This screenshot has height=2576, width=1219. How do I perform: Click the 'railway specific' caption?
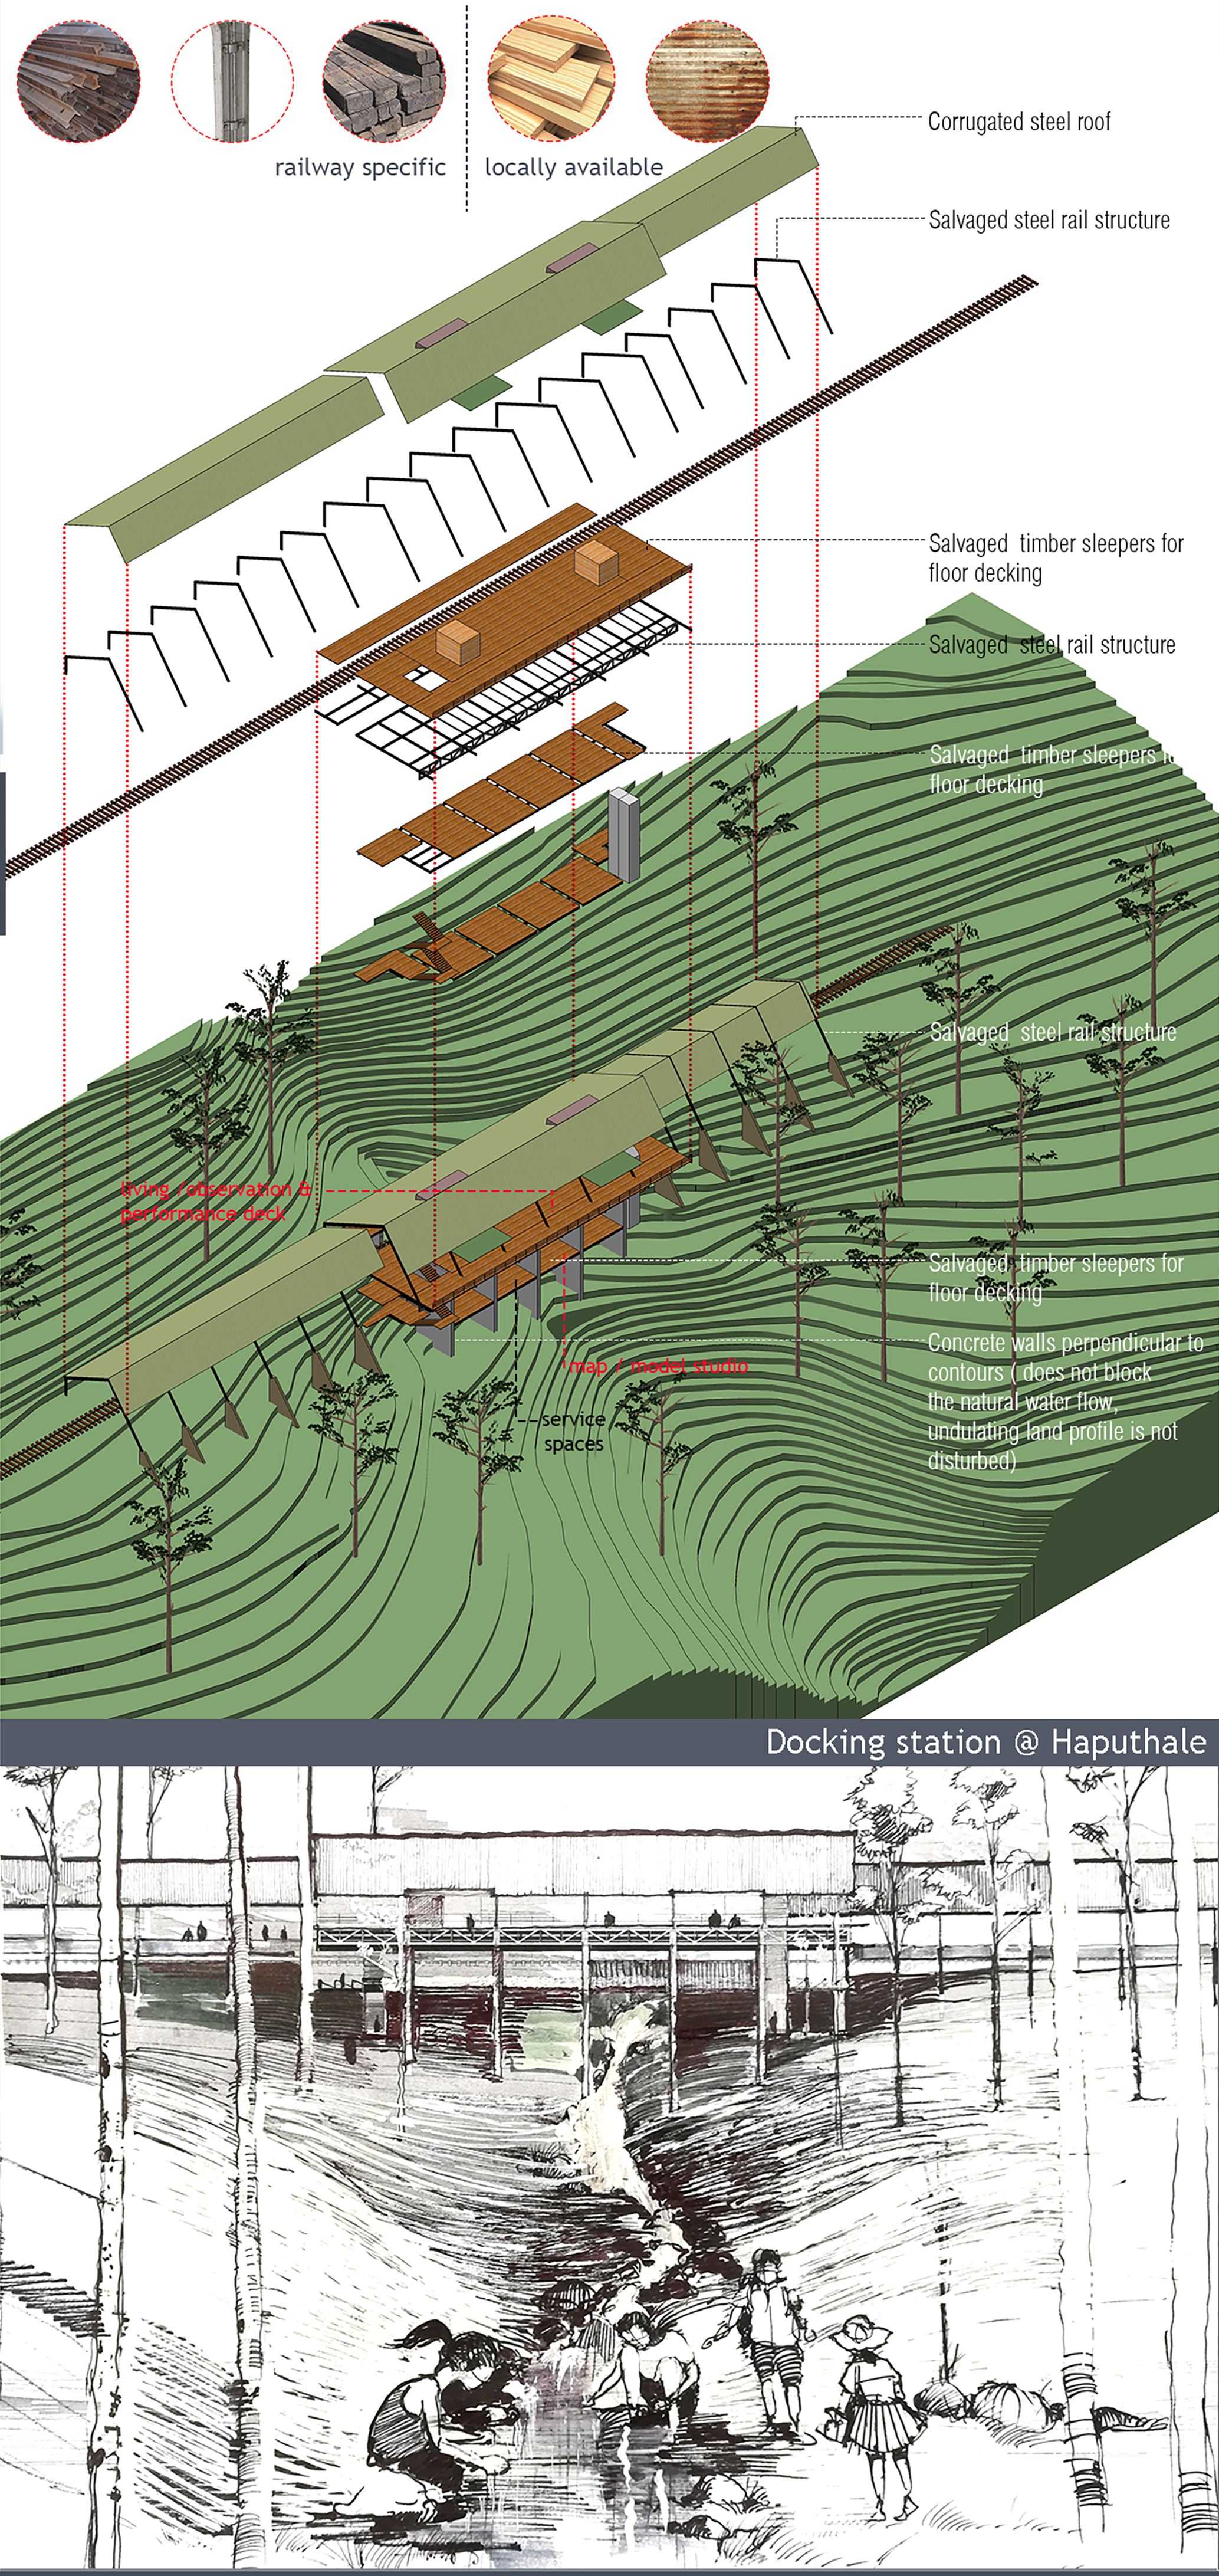pos(360,168)
